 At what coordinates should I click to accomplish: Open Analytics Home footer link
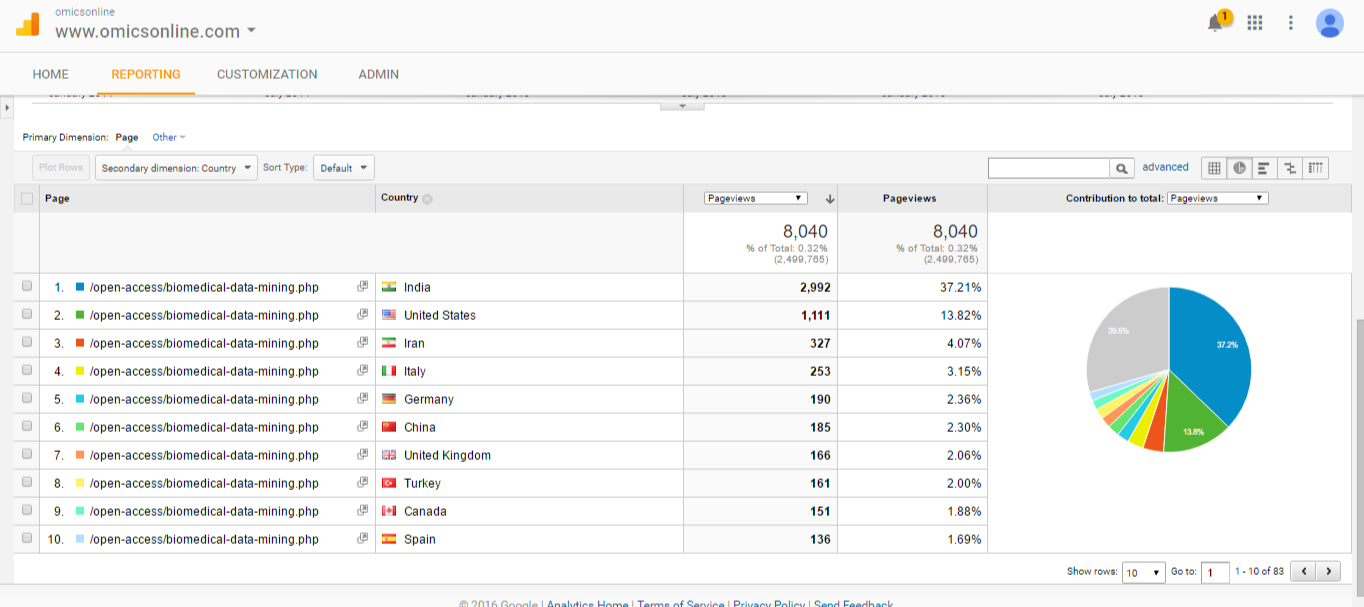(588, 604)
